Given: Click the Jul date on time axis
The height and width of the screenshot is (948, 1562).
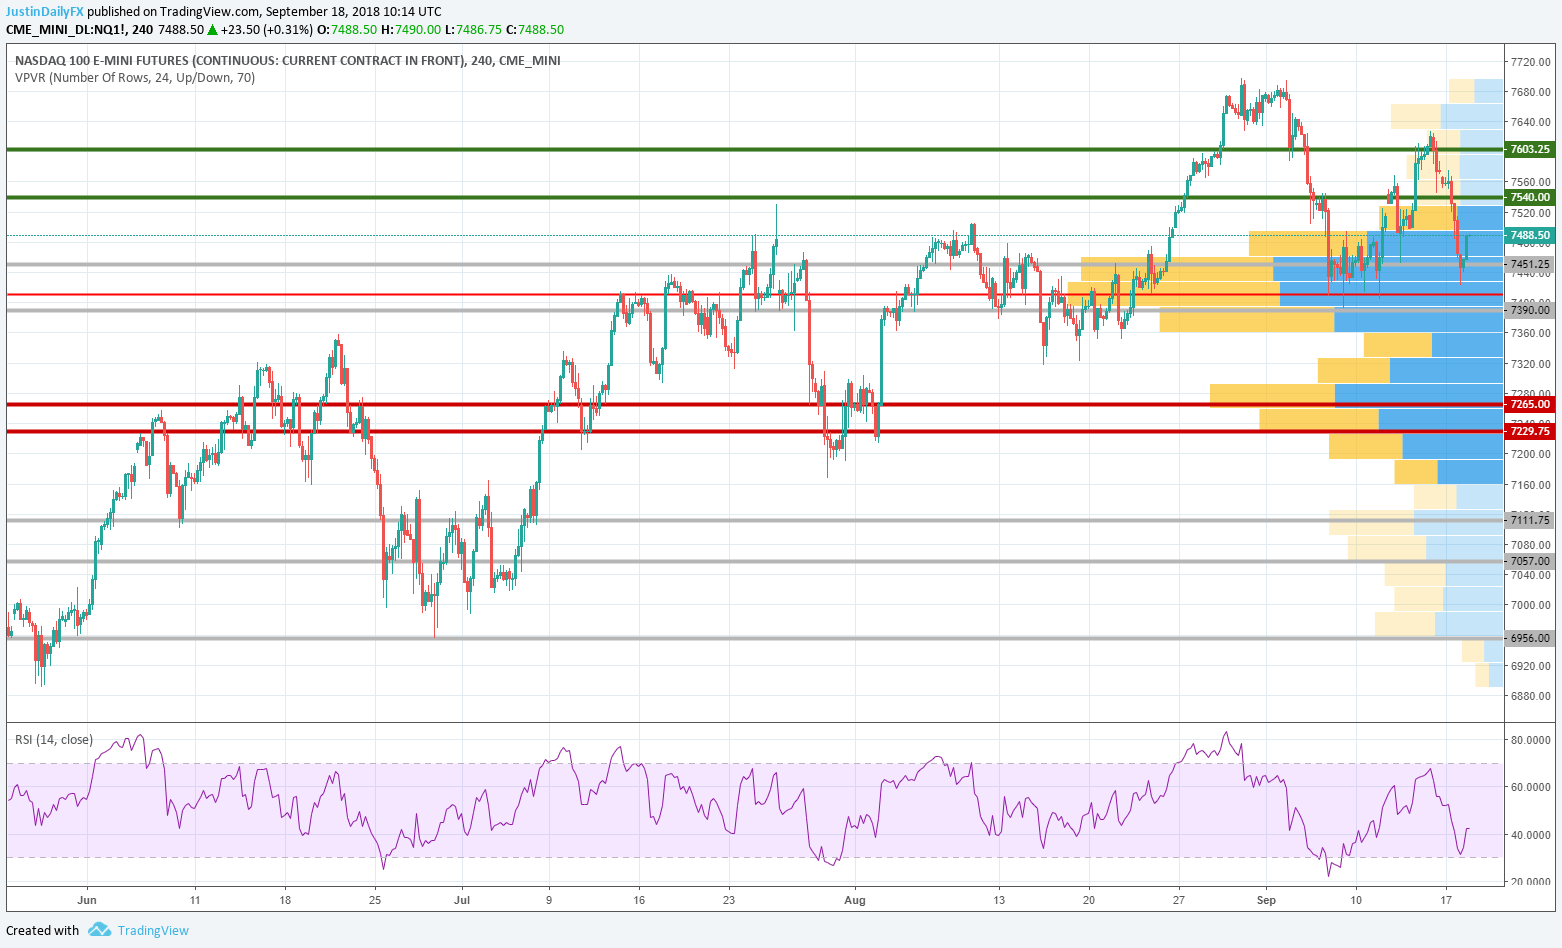Looking at the screenshot, I should 463,900.
